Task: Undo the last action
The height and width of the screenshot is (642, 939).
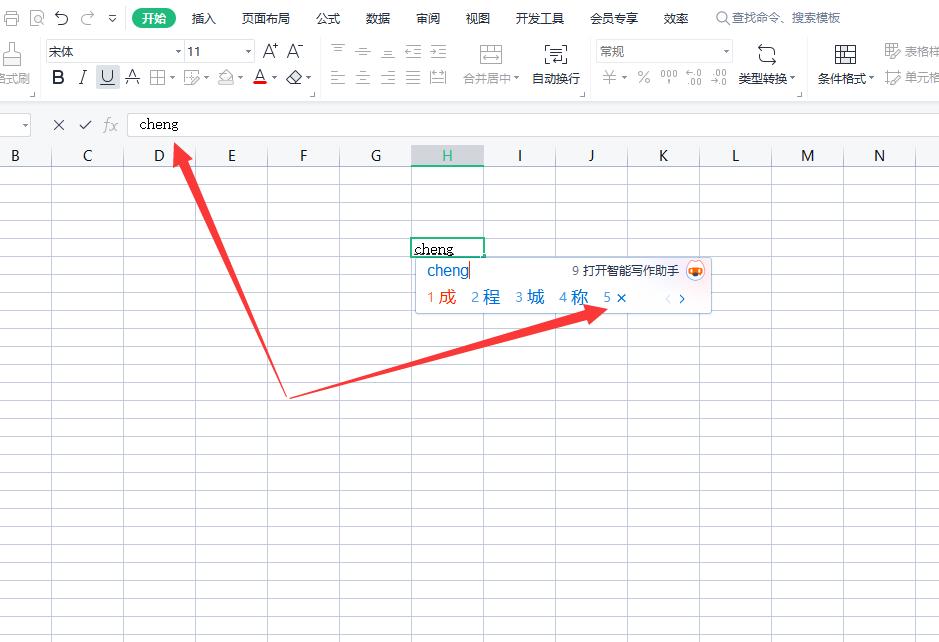Action: (62, 19)
